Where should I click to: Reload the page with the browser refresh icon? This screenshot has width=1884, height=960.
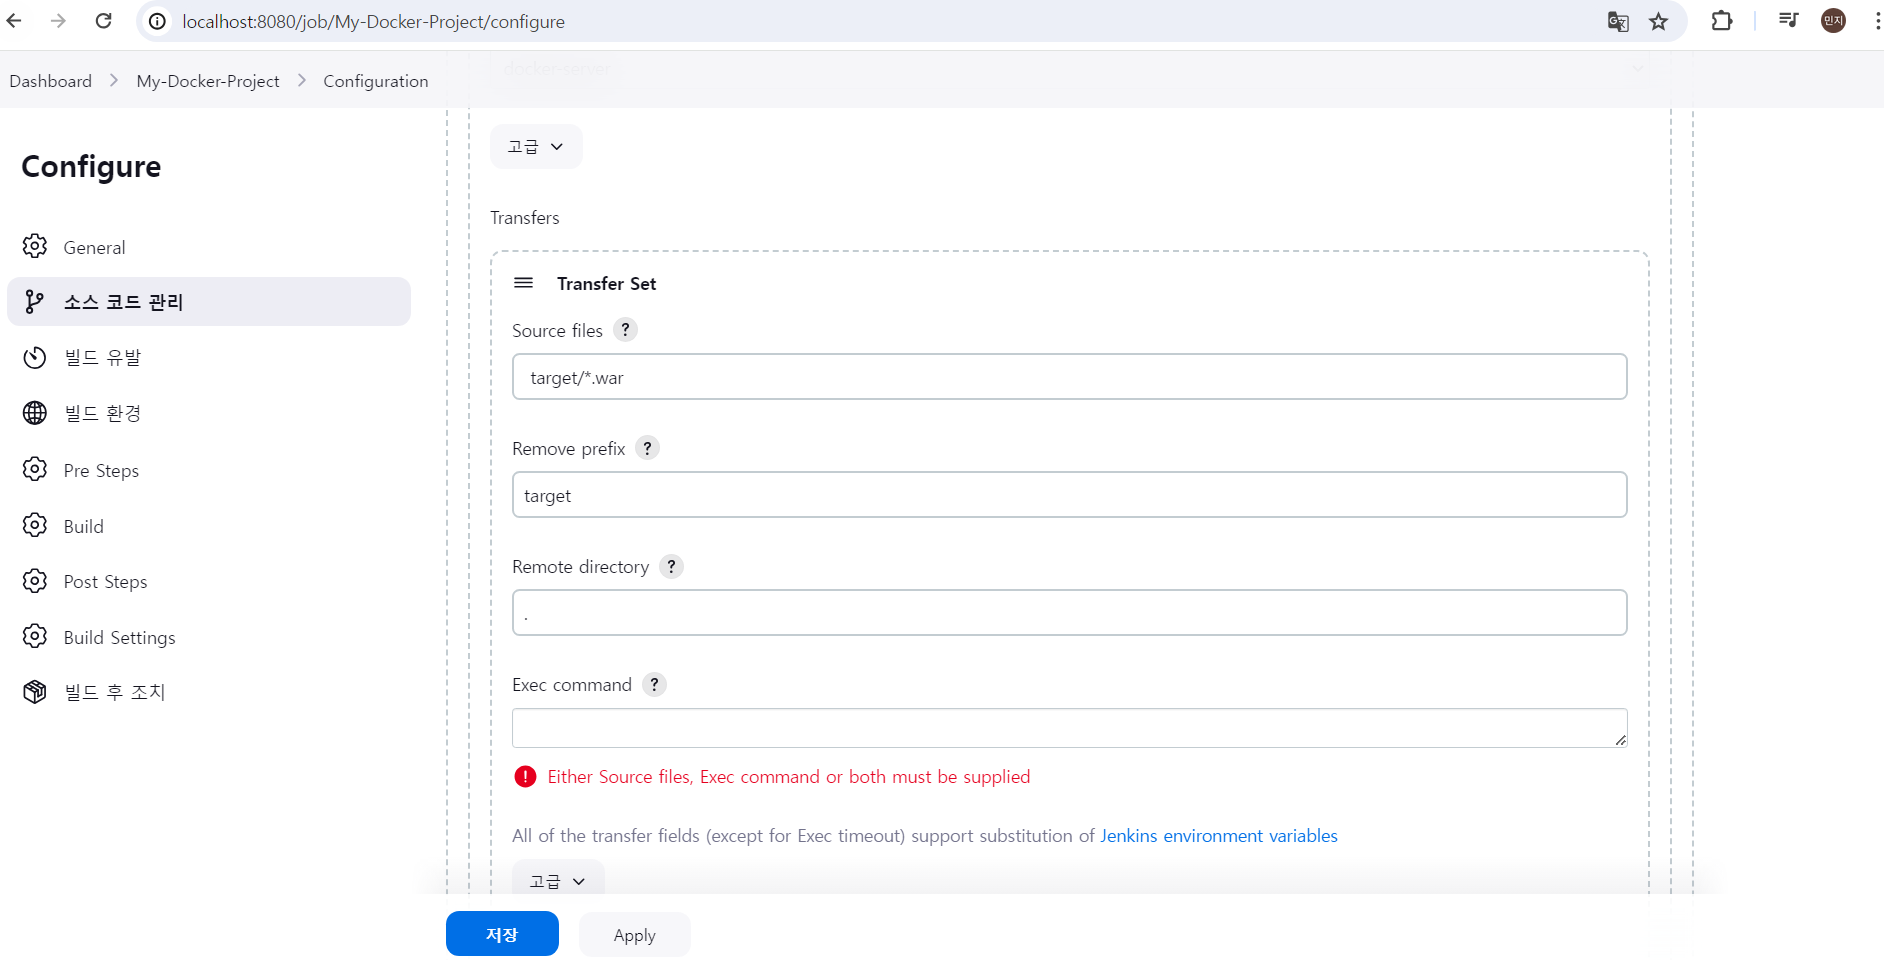tap(103, 21)
